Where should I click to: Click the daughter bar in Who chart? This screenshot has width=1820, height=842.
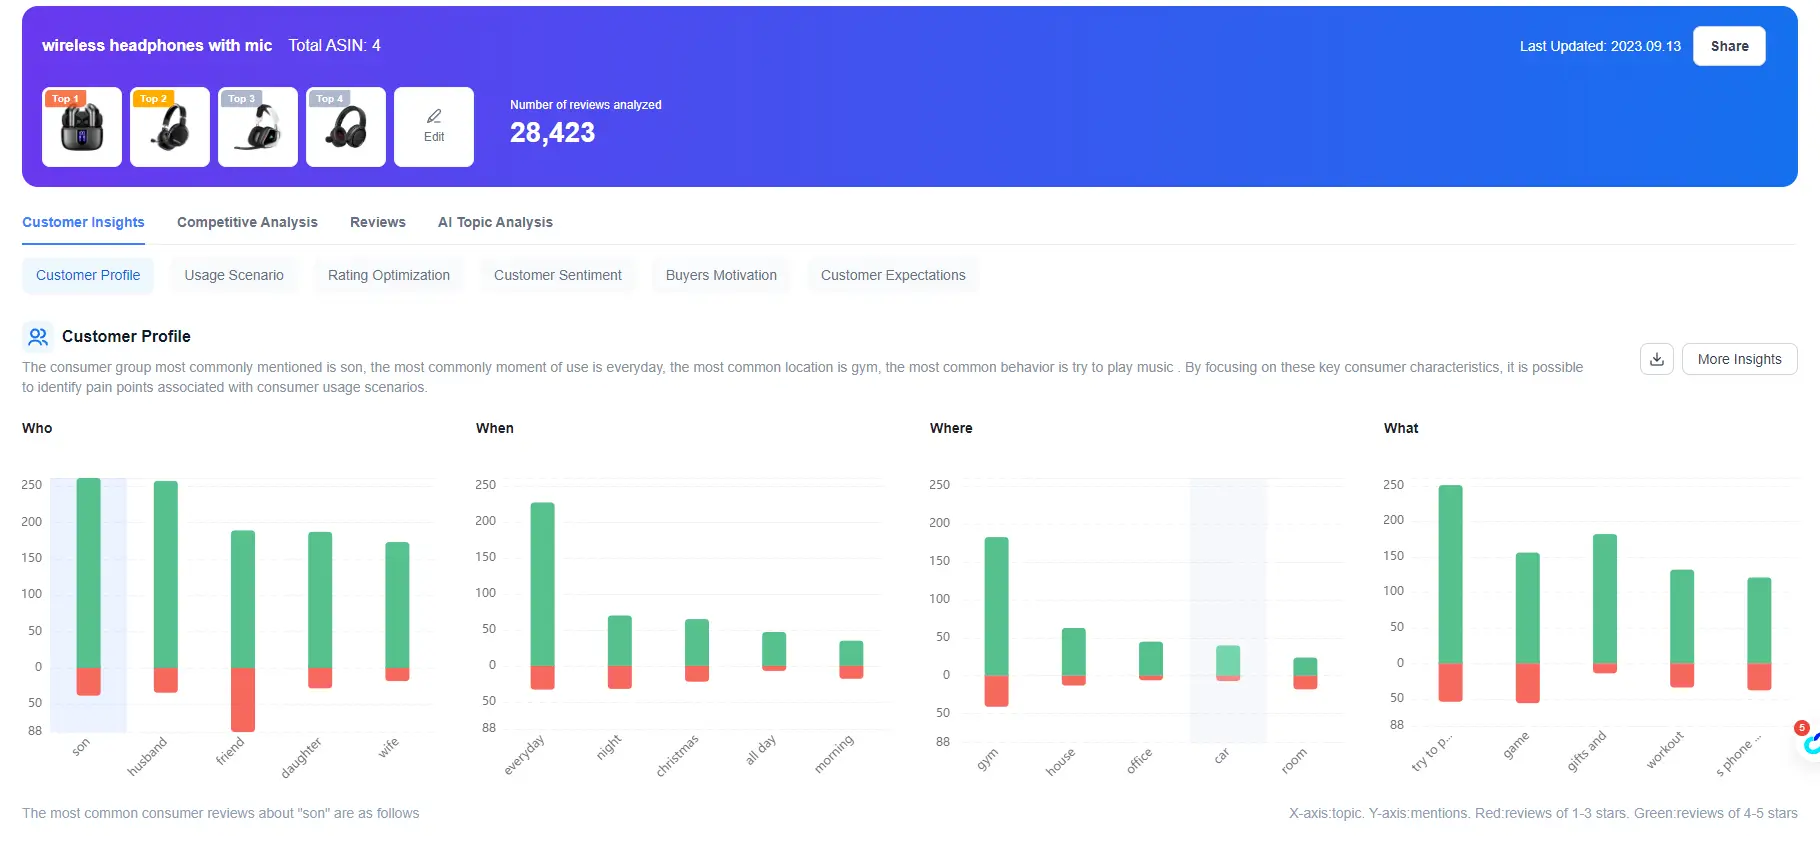pos(320,610)
